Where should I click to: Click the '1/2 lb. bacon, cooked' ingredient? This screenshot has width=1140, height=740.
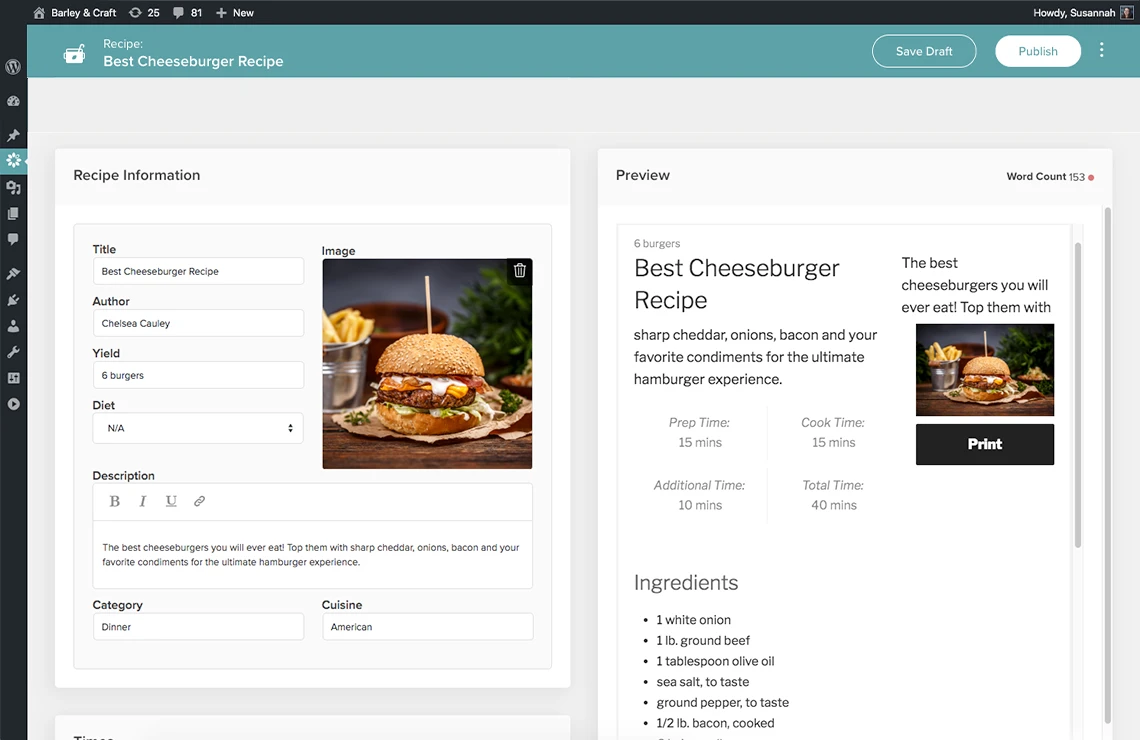[715, 723]
